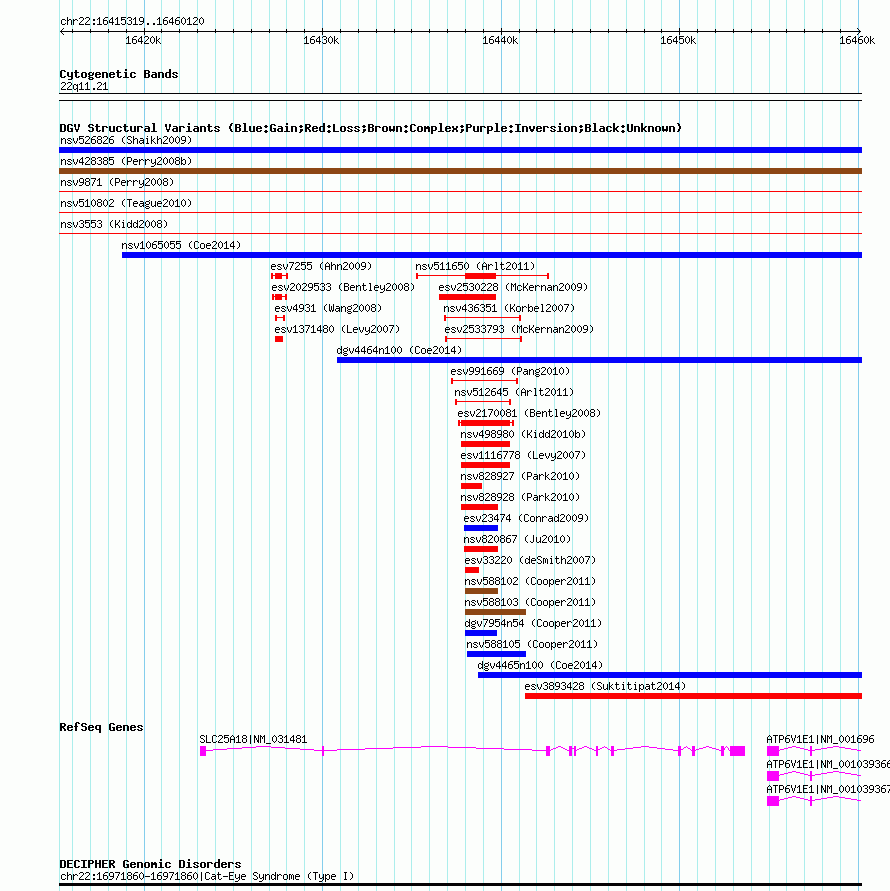Click the nsv526826 (Shaikh2009) variant label

(x=126, y=140)
